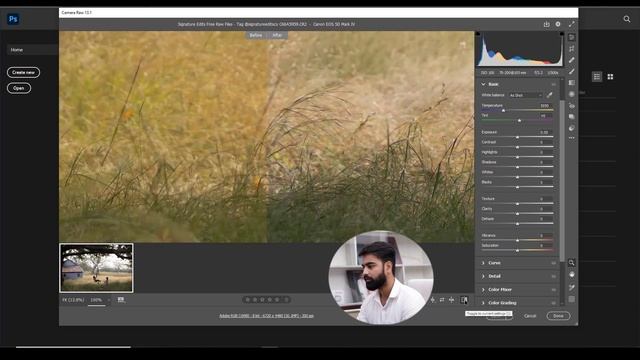Click Cancel in Camera Raw
Viewport: 640px width, 360px height.
point(530,316)
